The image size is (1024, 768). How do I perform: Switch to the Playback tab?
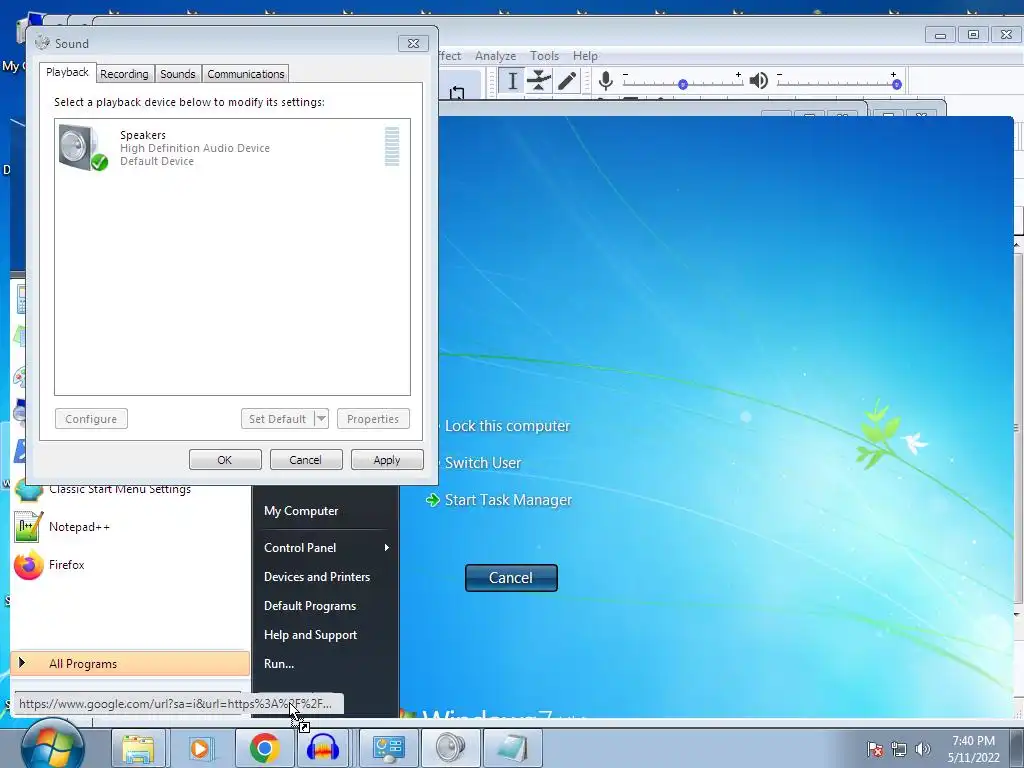coord(67,72)
